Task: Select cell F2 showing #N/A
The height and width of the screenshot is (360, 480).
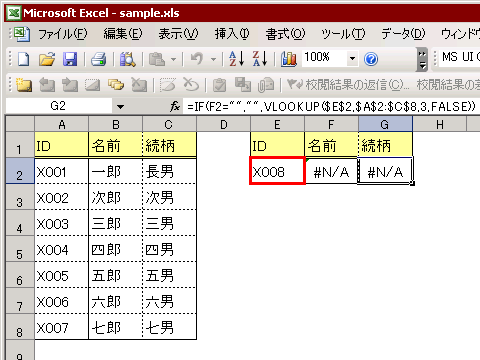Action: pyautogui.click(x=331, y=170)
